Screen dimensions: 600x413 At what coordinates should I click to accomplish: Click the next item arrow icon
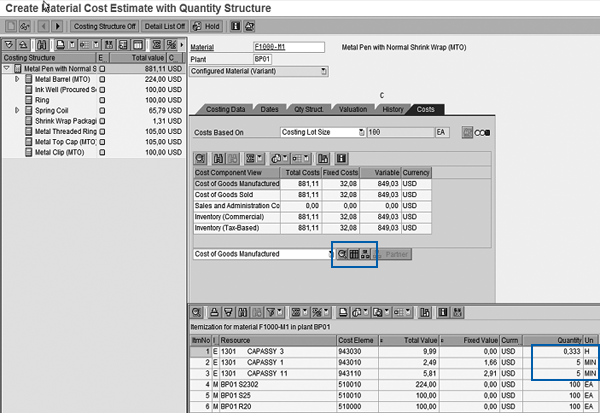click(58, 24)
